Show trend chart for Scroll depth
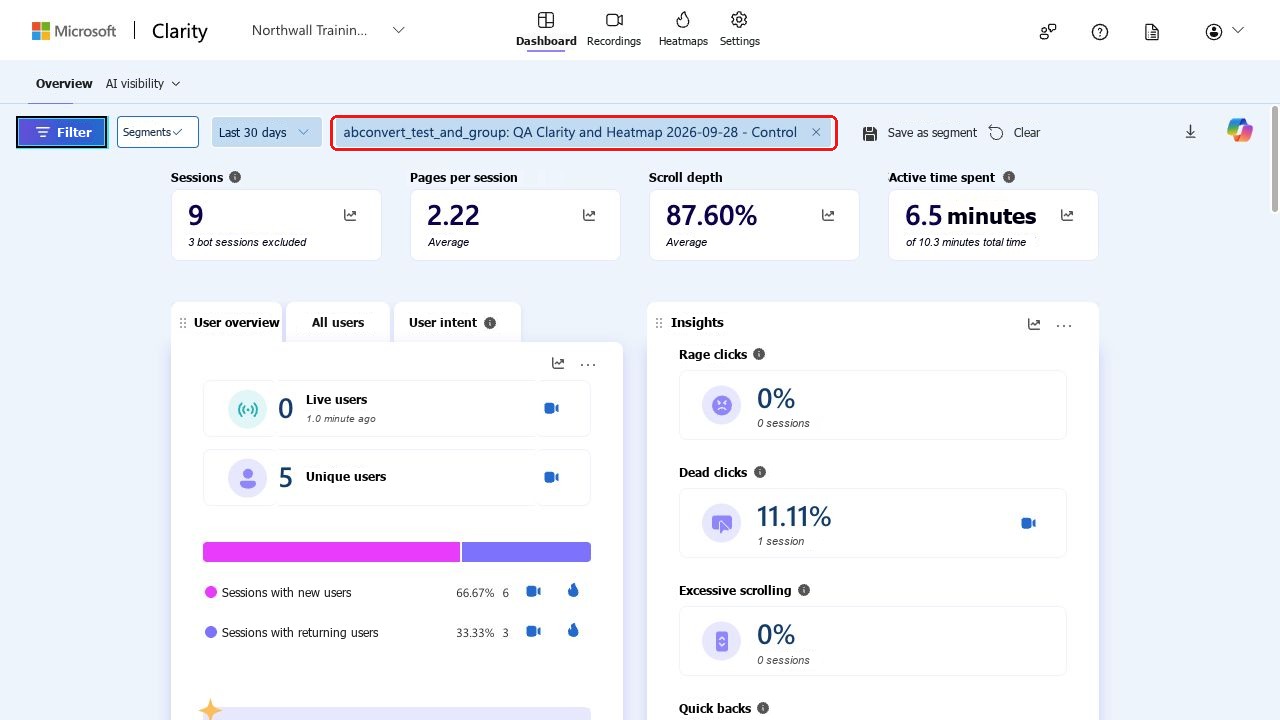The height and width of the screenshot is (720, 1280). tap(828, 215)
